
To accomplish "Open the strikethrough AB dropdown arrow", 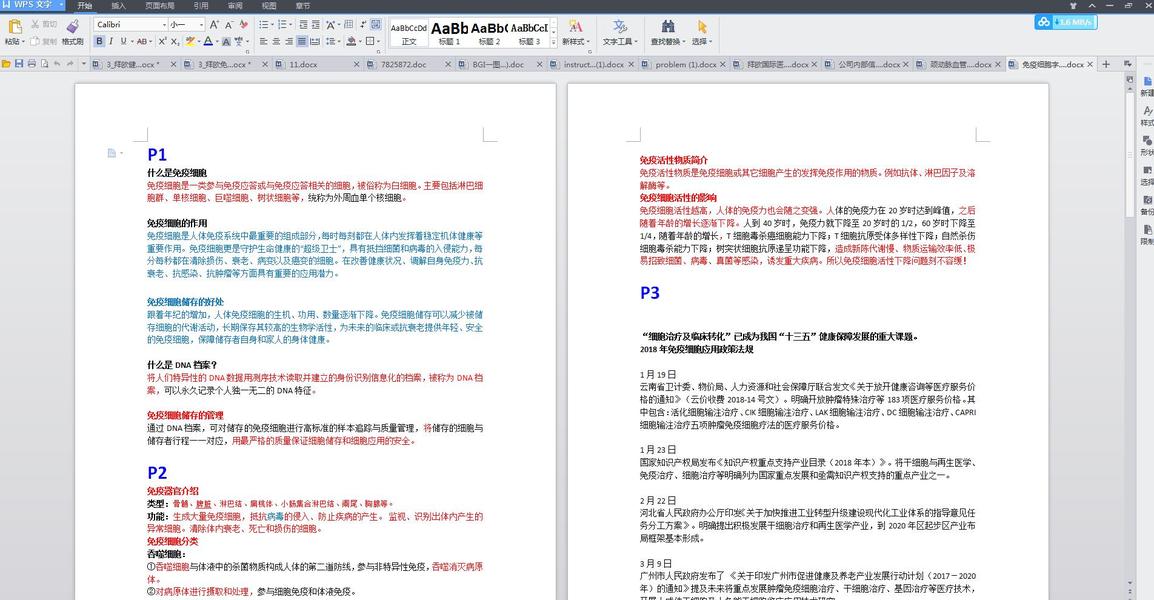I will pos(150,41).
